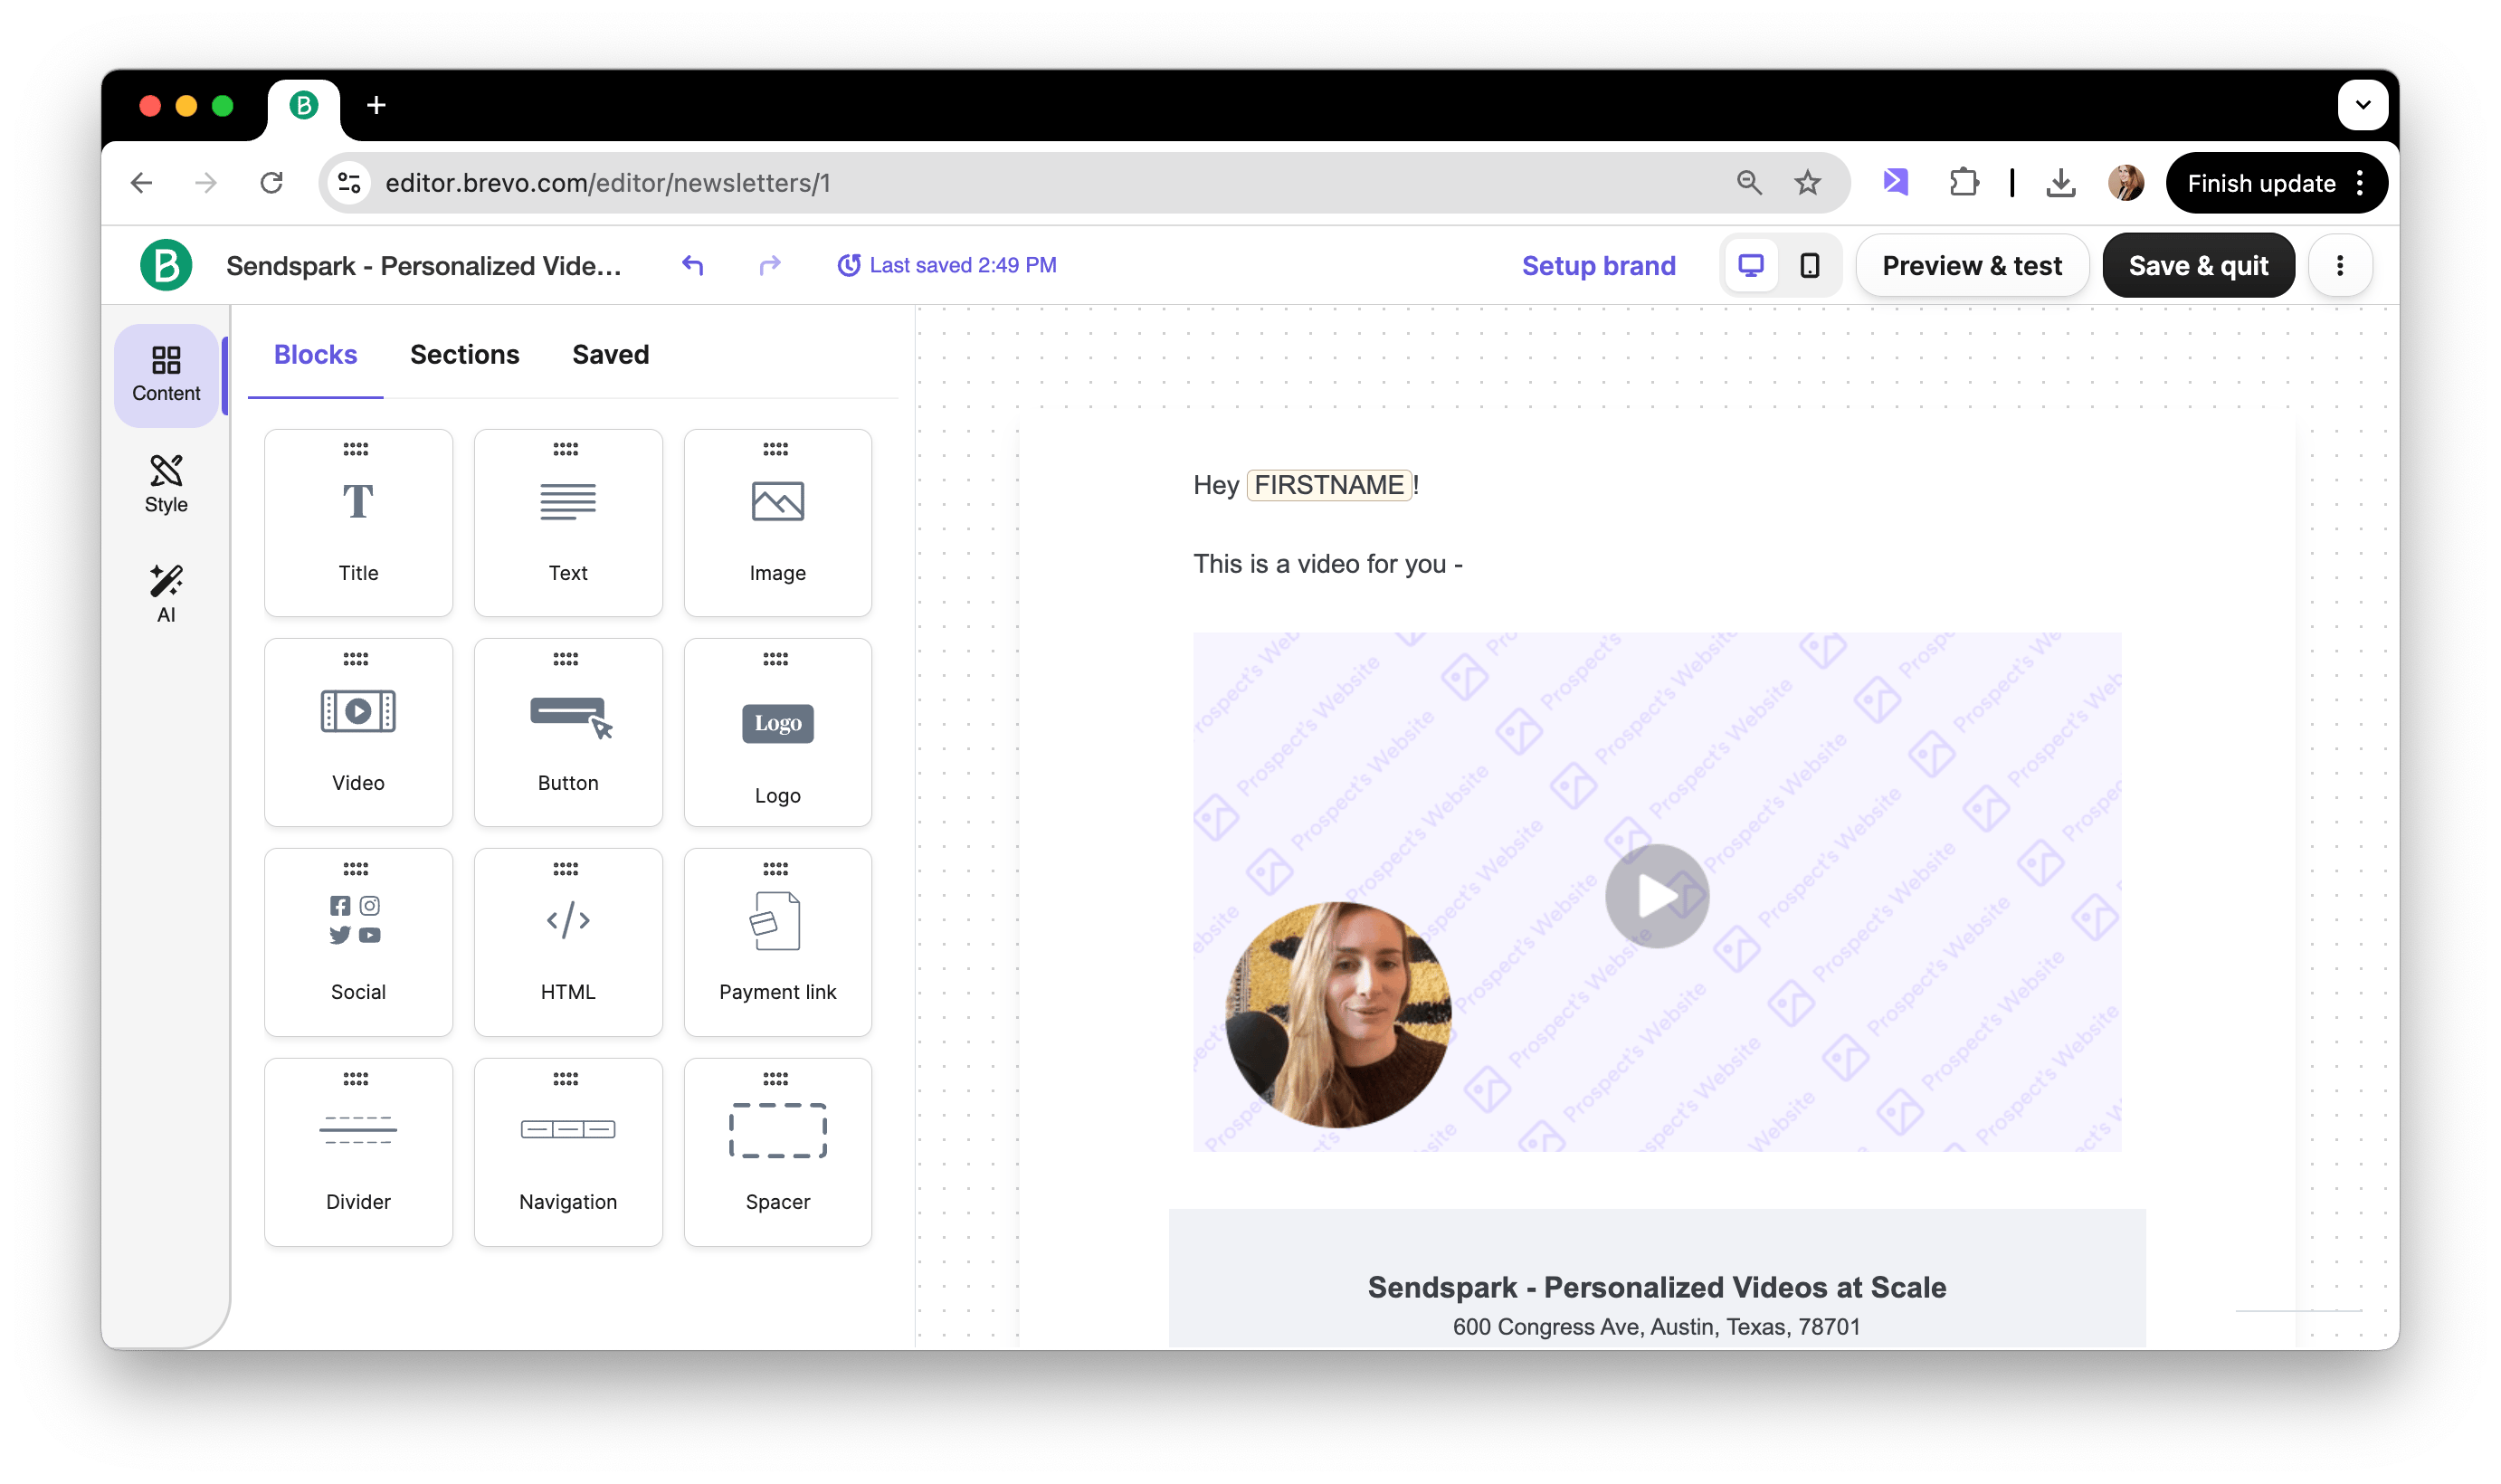The height and width of the screenshot is (1484, 2501).
Task: Switch to the Blocks tab
Action: (315, 355)
